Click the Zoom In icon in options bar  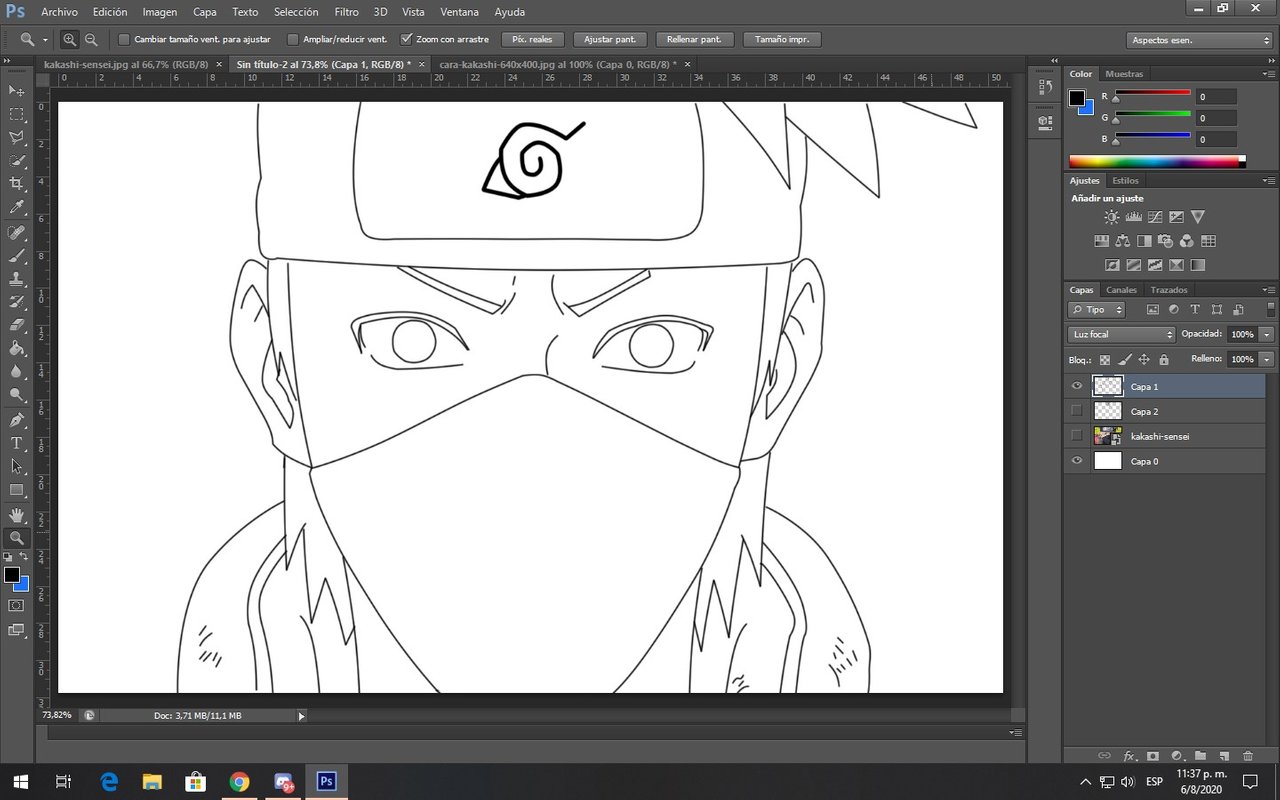[x=70, y=40]
